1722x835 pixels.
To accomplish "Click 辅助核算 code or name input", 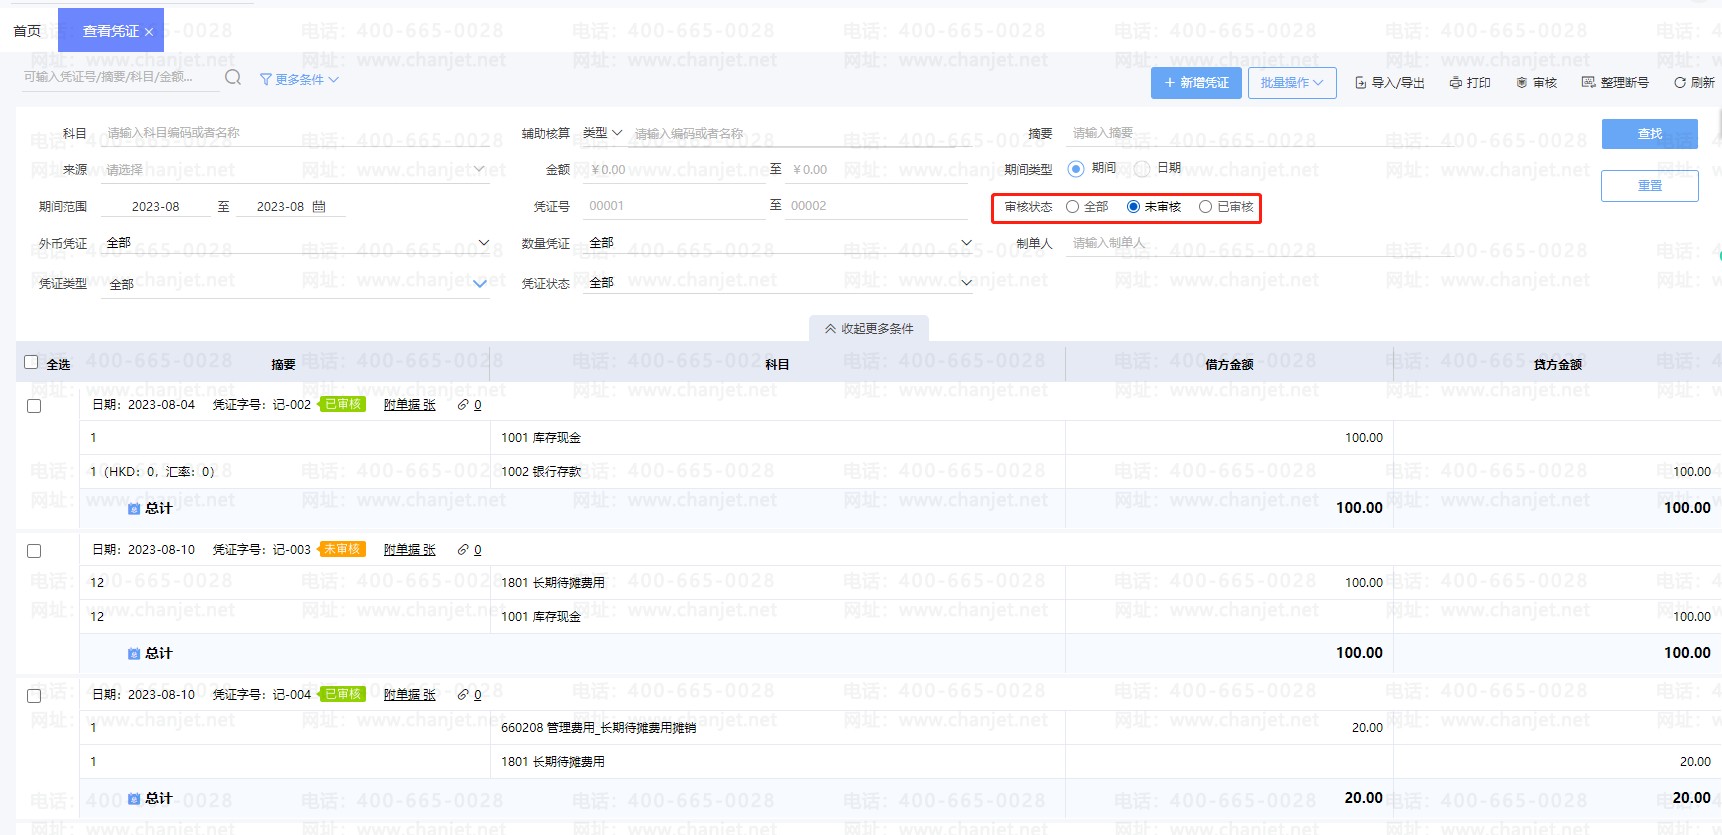I will click(801, 133).
